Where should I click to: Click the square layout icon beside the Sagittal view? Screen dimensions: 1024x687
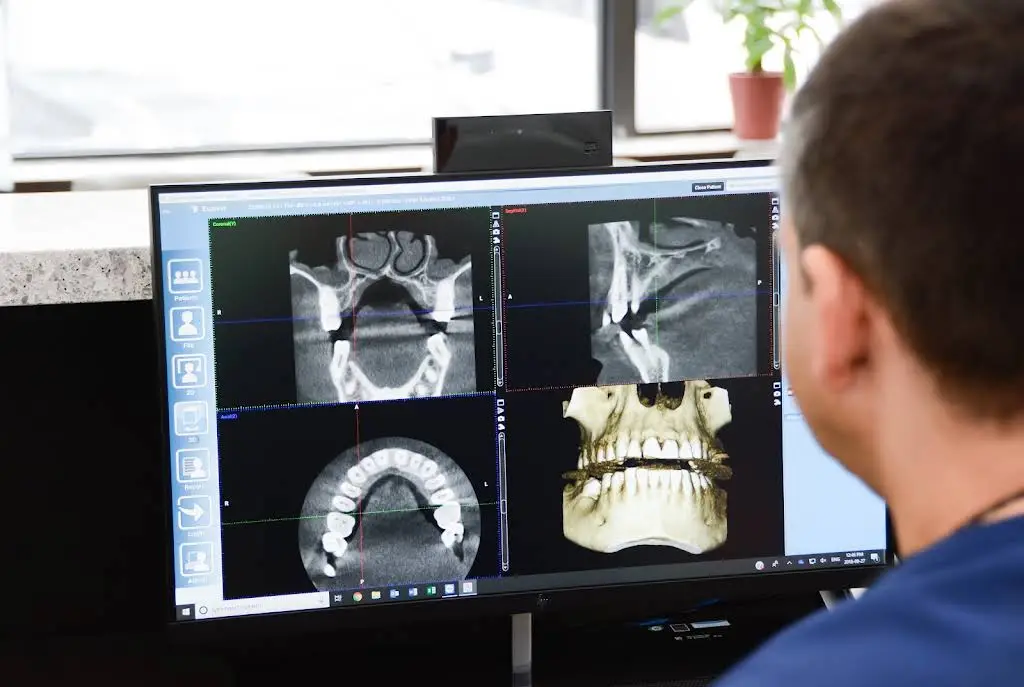point(775,202)
